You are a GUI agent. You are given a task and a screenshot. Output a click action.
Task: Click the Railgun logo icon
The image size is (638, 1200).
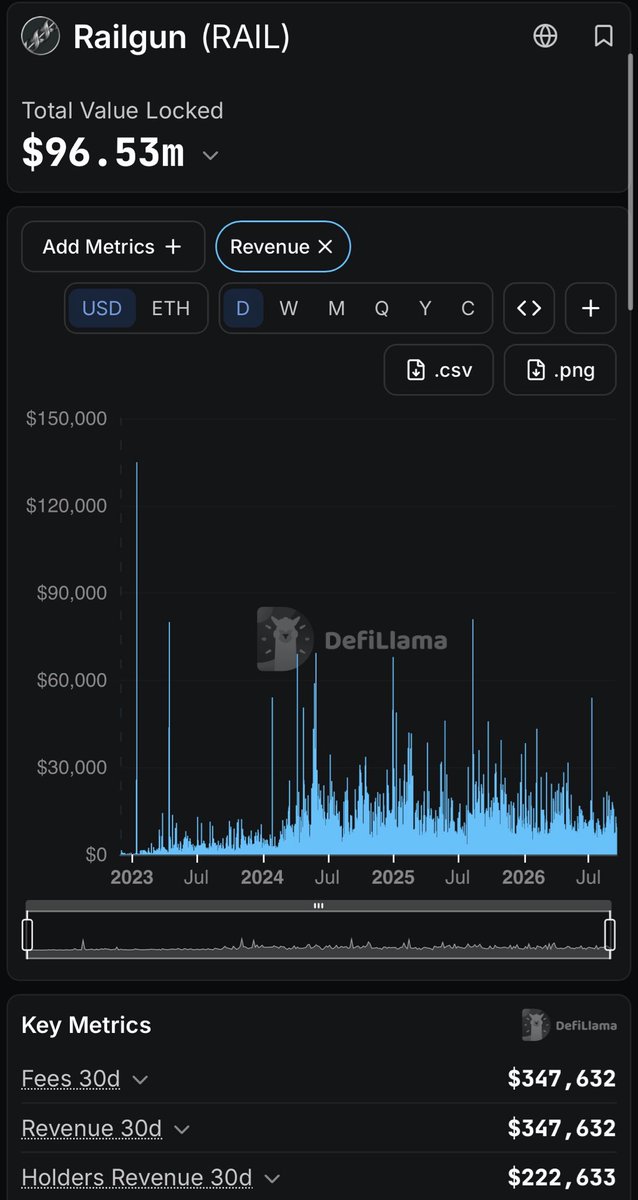pos(40,37)
